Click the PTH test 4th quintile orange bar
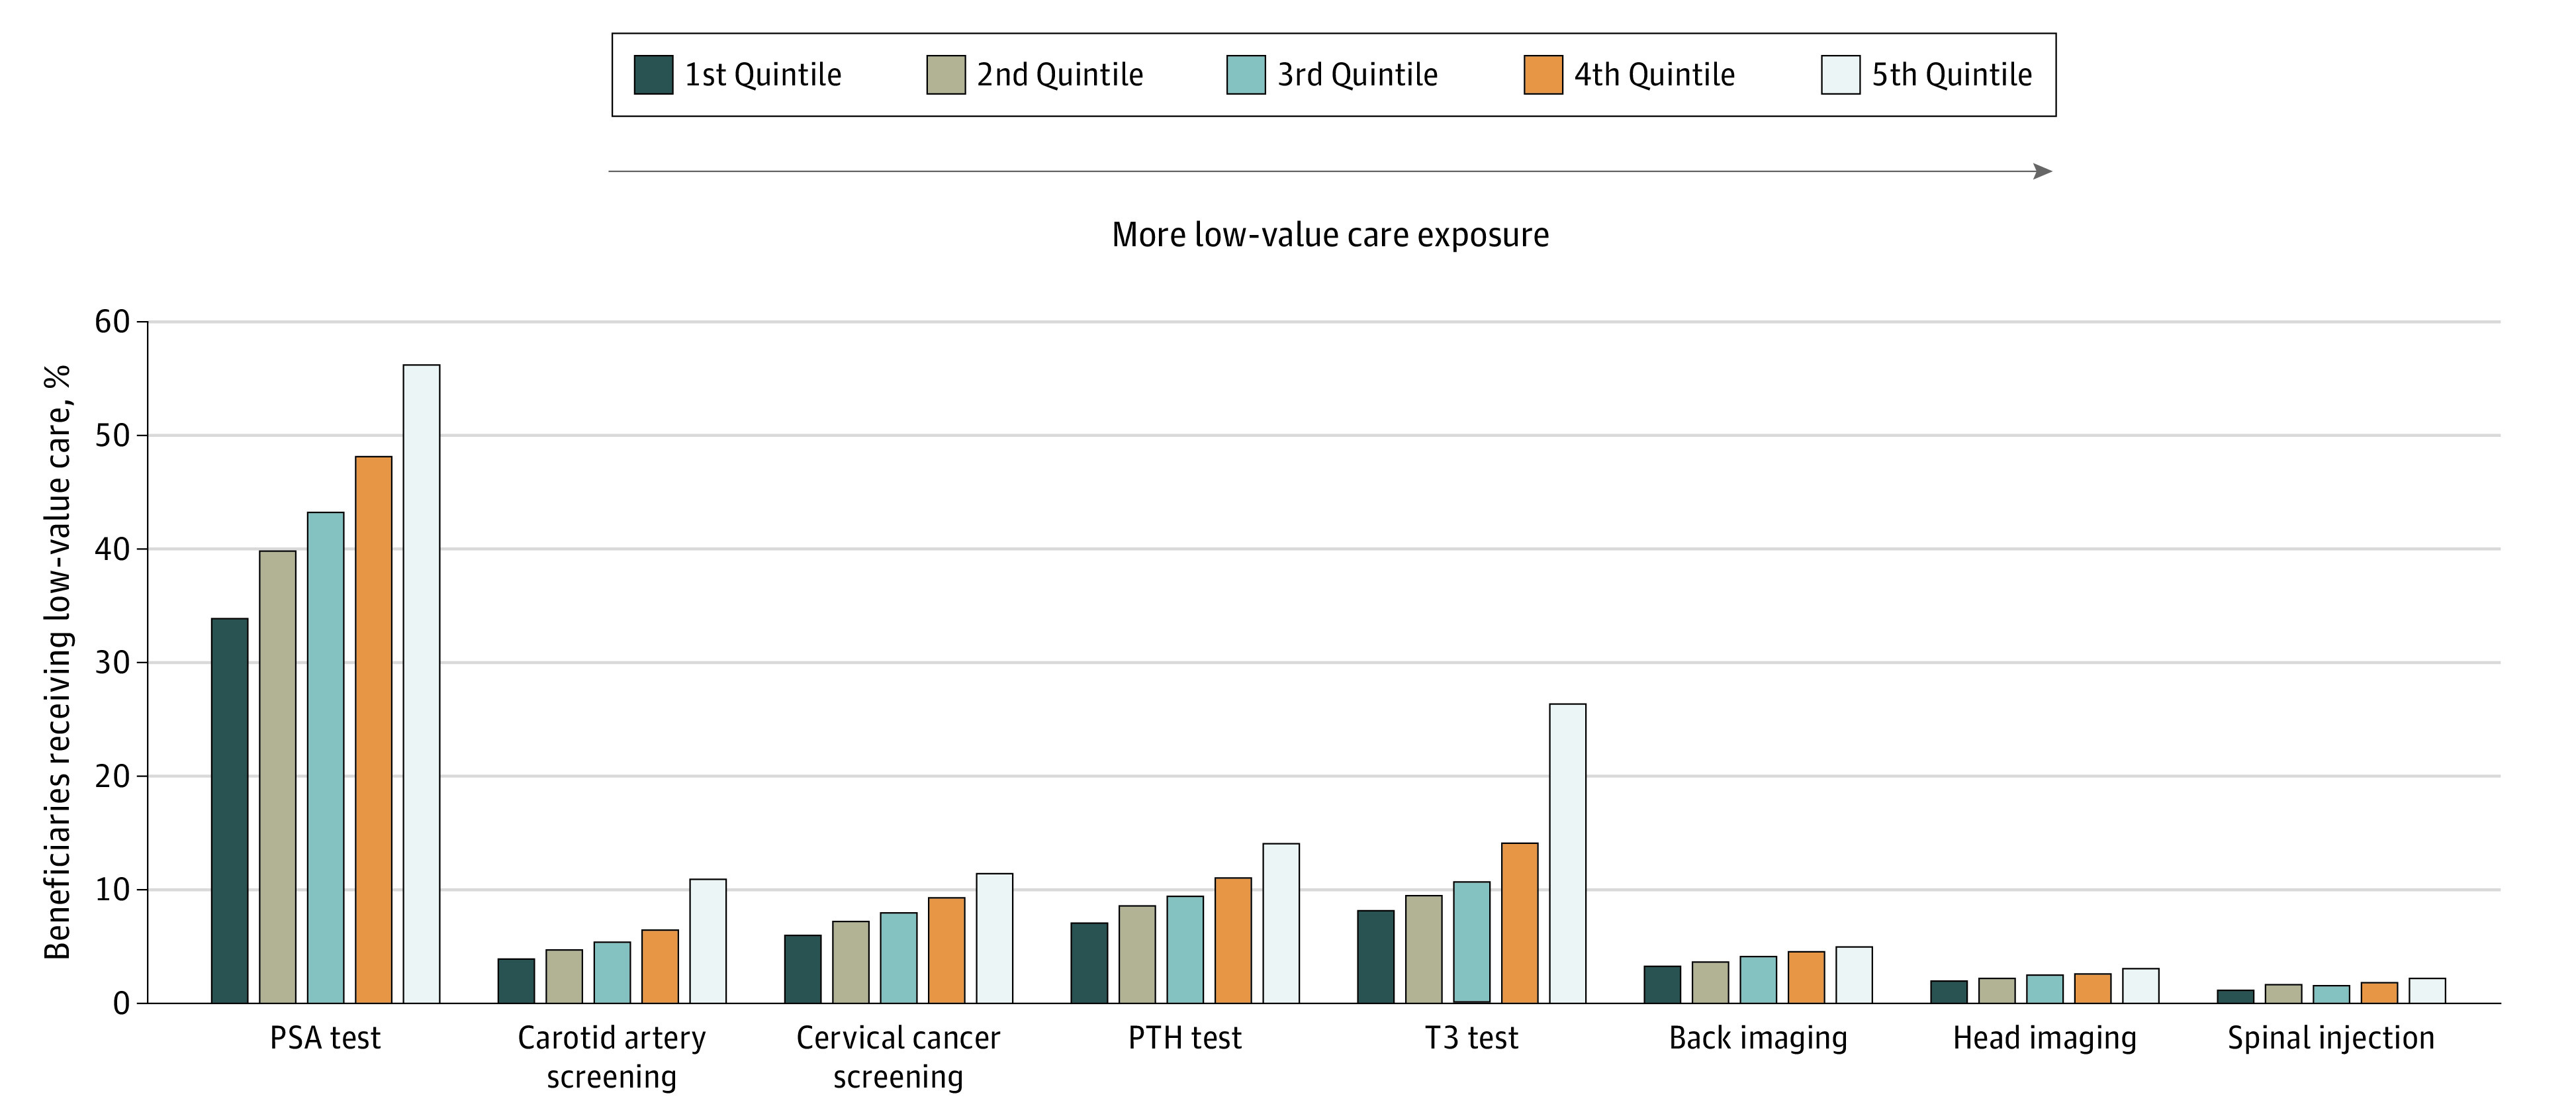This screenshot has height=1120, width=2576. (1233, 941)
